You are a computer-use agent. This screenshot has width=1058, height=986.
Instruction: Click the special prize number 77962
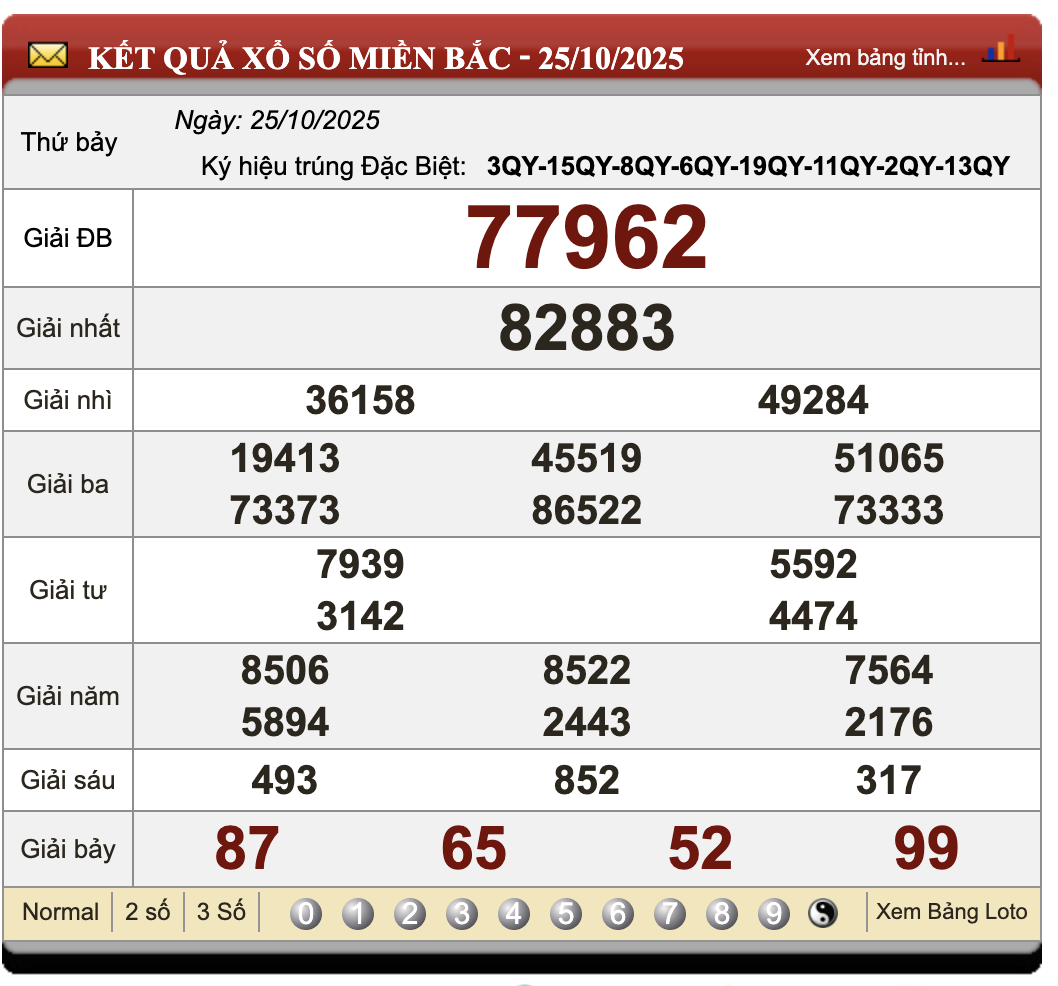(588, 237)
